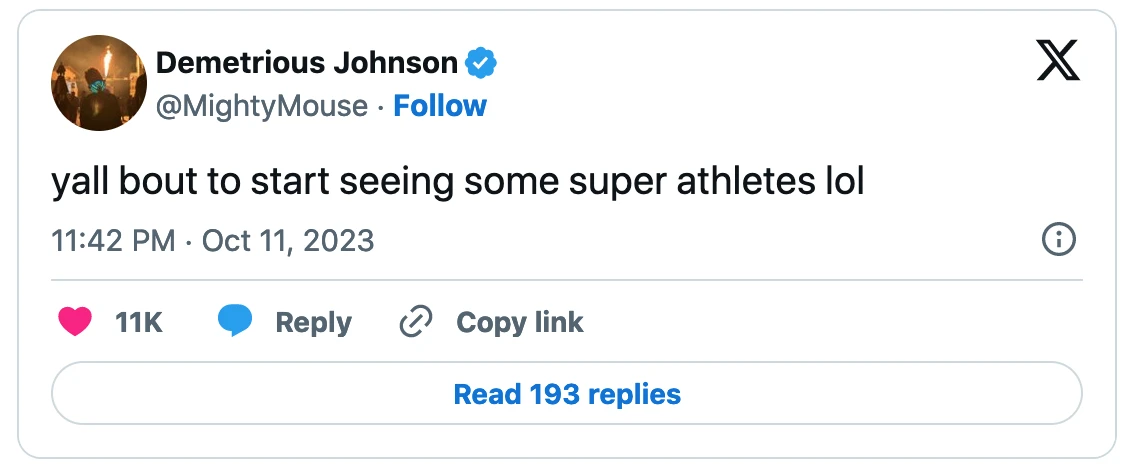Click the blue verified badge
Image resolution: width=1134 pixels, height=474 pixels.
pyautogui.click(x=482, y=63)
